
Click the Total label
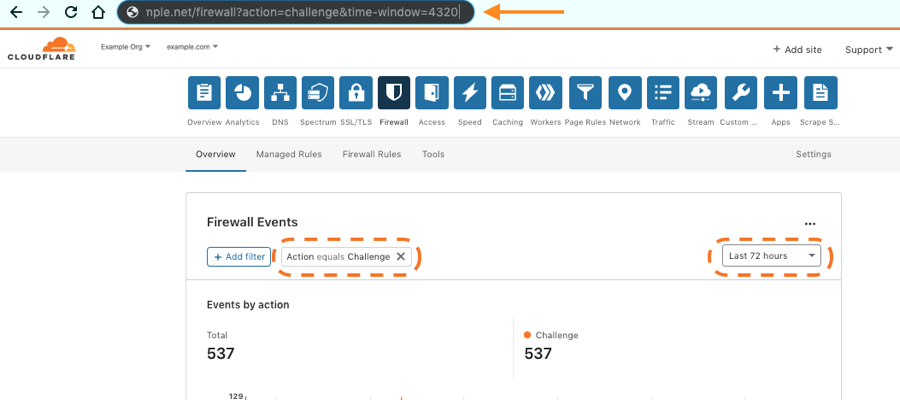coord(217,335)
